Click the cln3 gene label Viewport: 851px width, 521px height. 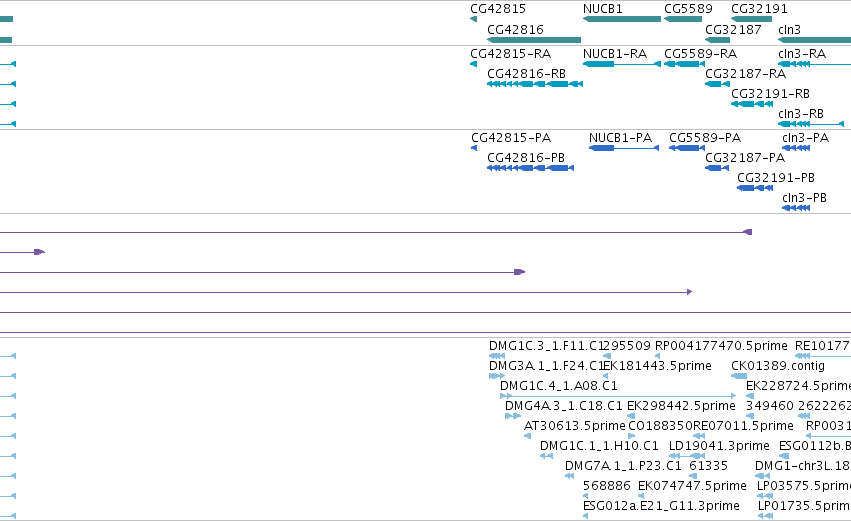point(789,29)
